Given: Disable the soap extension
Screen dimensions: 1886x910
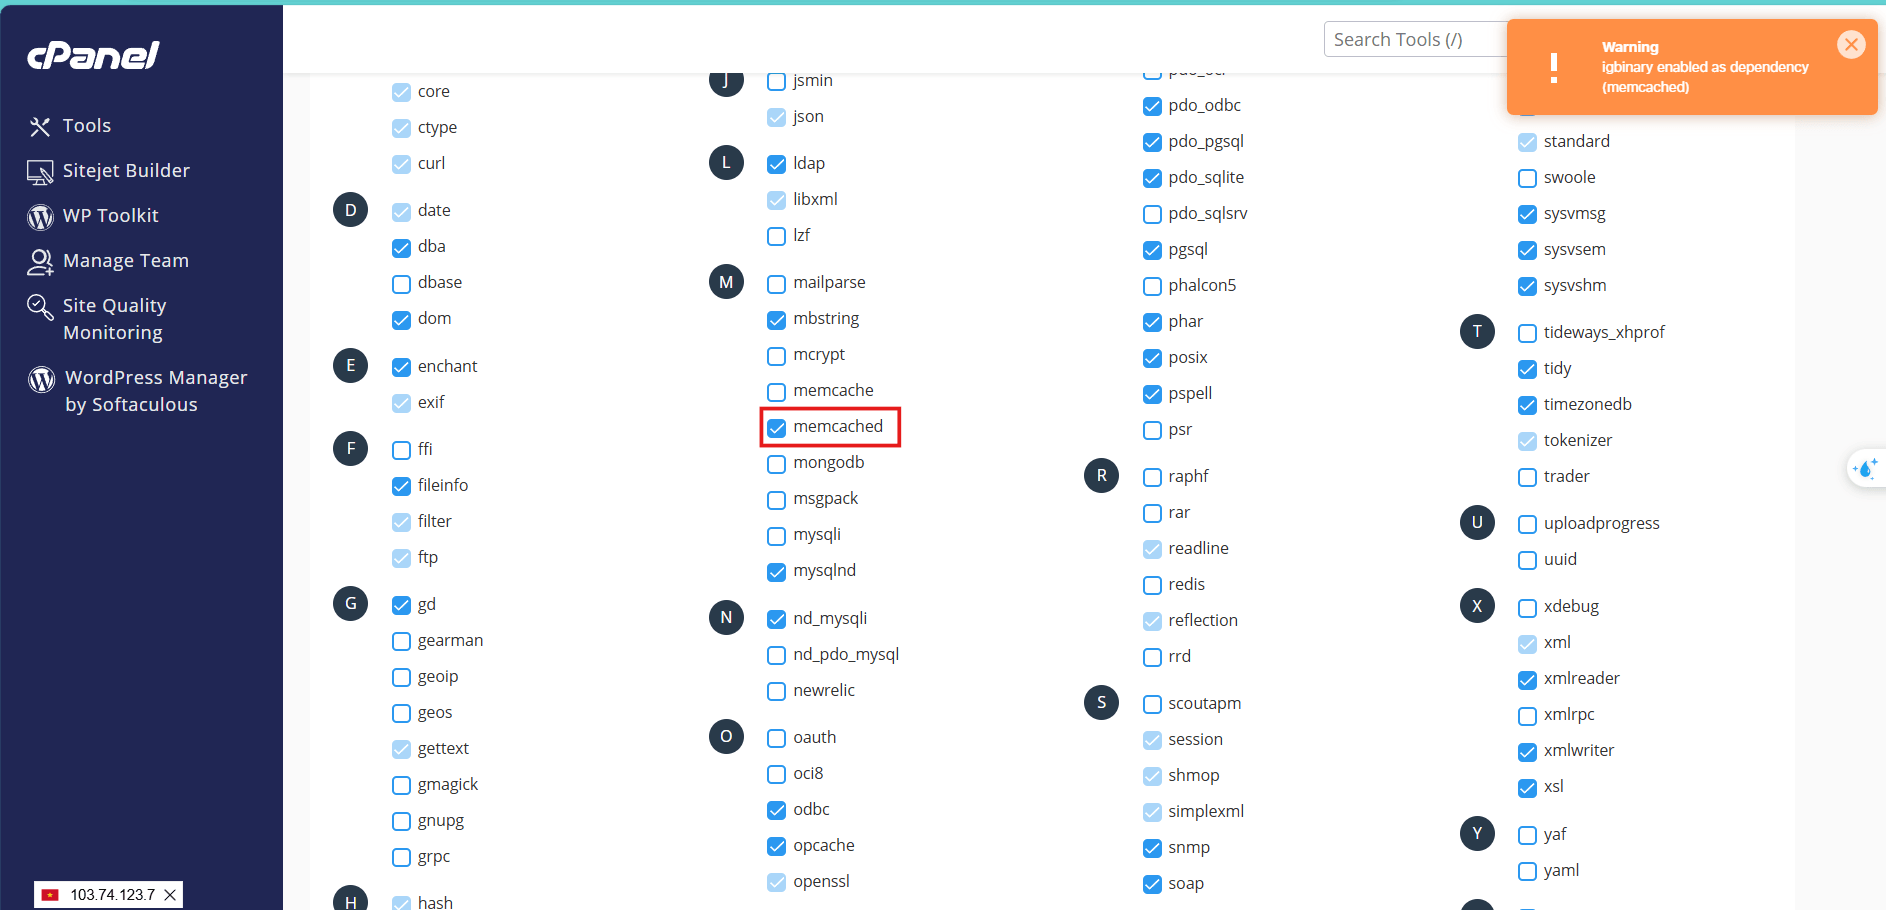Looking at the screenshot, I should coord(1152,885).
